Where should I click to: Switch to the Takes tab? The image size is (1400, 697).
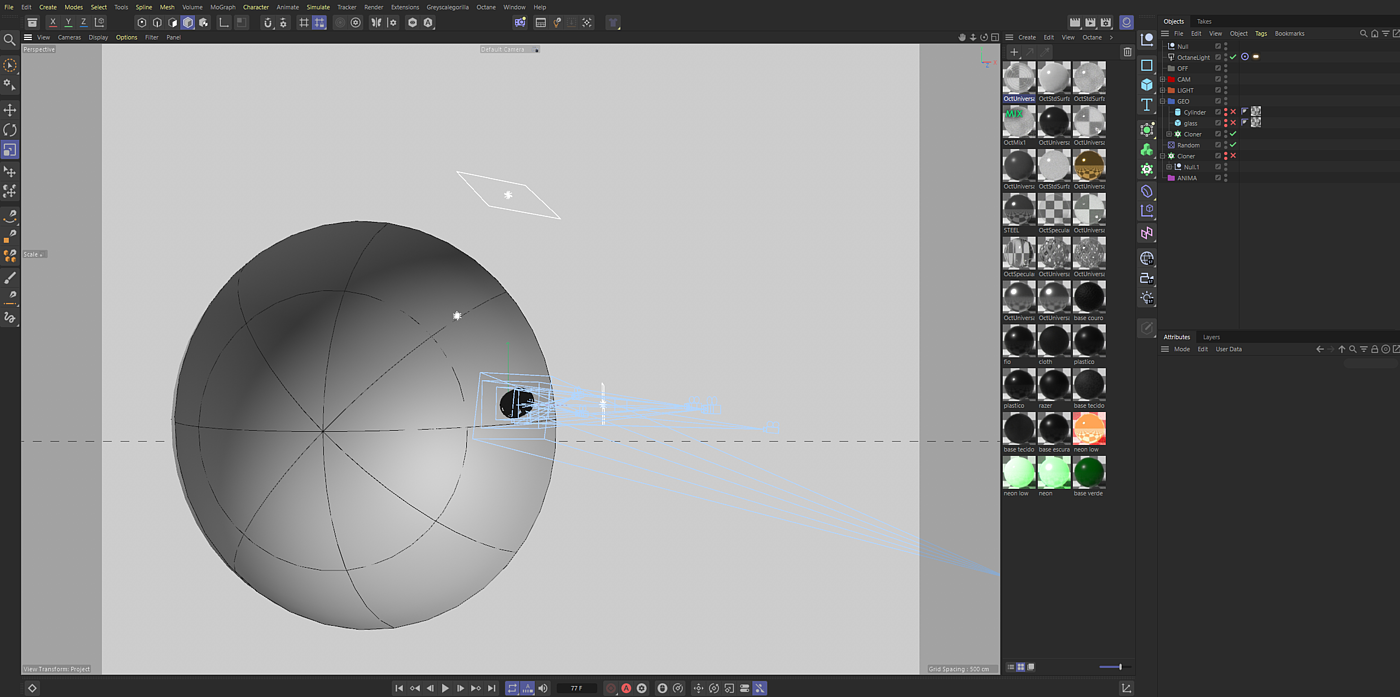click(1204, 21)
